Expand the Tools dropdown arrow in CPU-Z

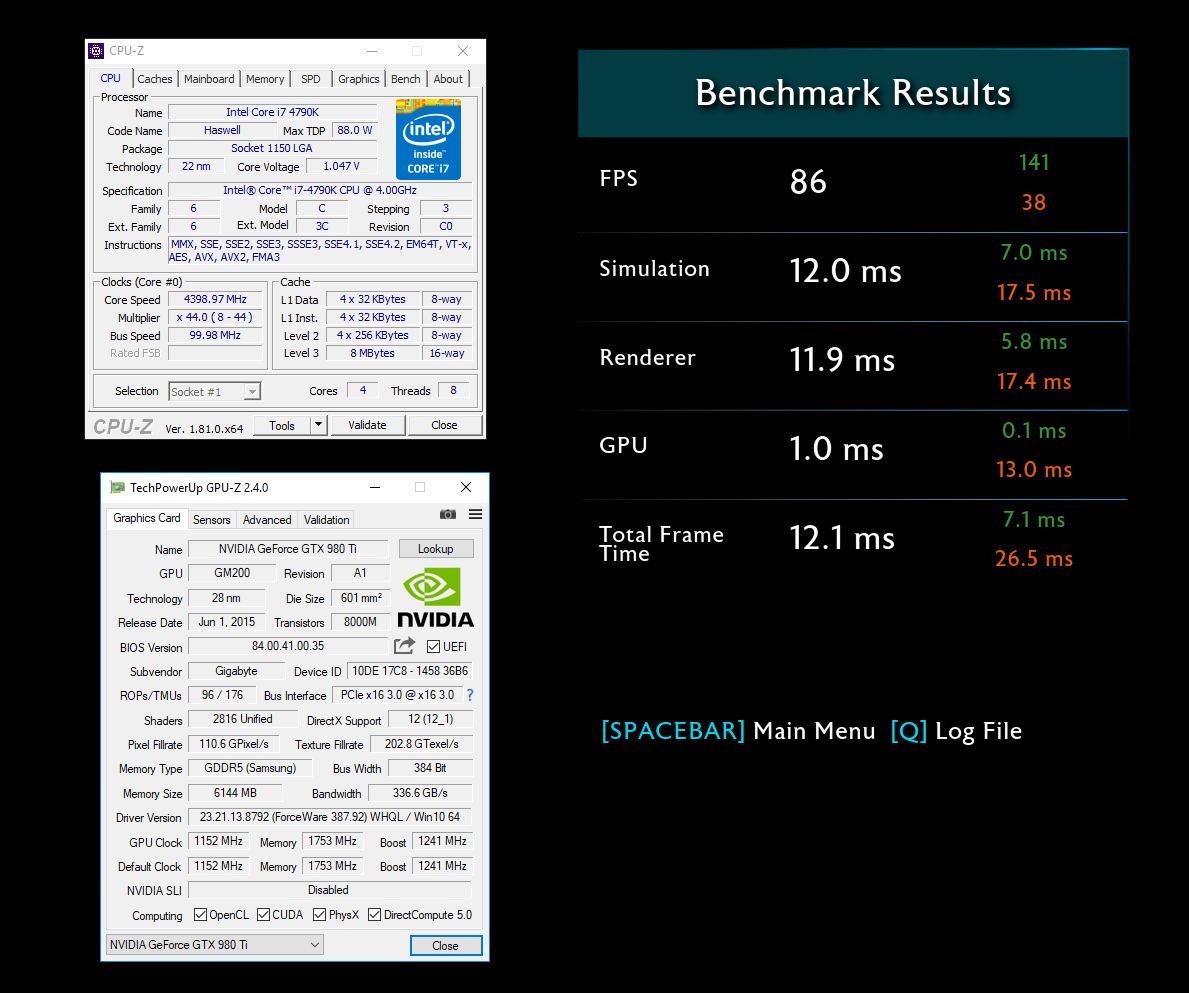pyautogui.click(x=318, y=425)
